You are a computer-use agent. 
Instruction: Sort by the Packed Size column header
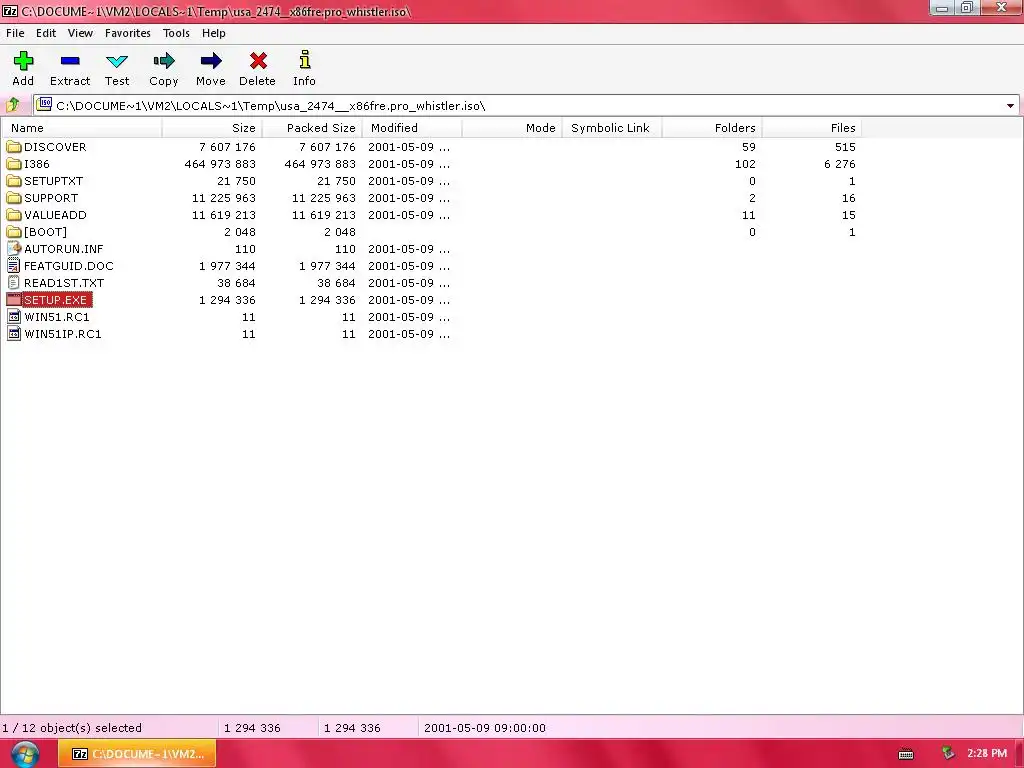tap(312, 128)
